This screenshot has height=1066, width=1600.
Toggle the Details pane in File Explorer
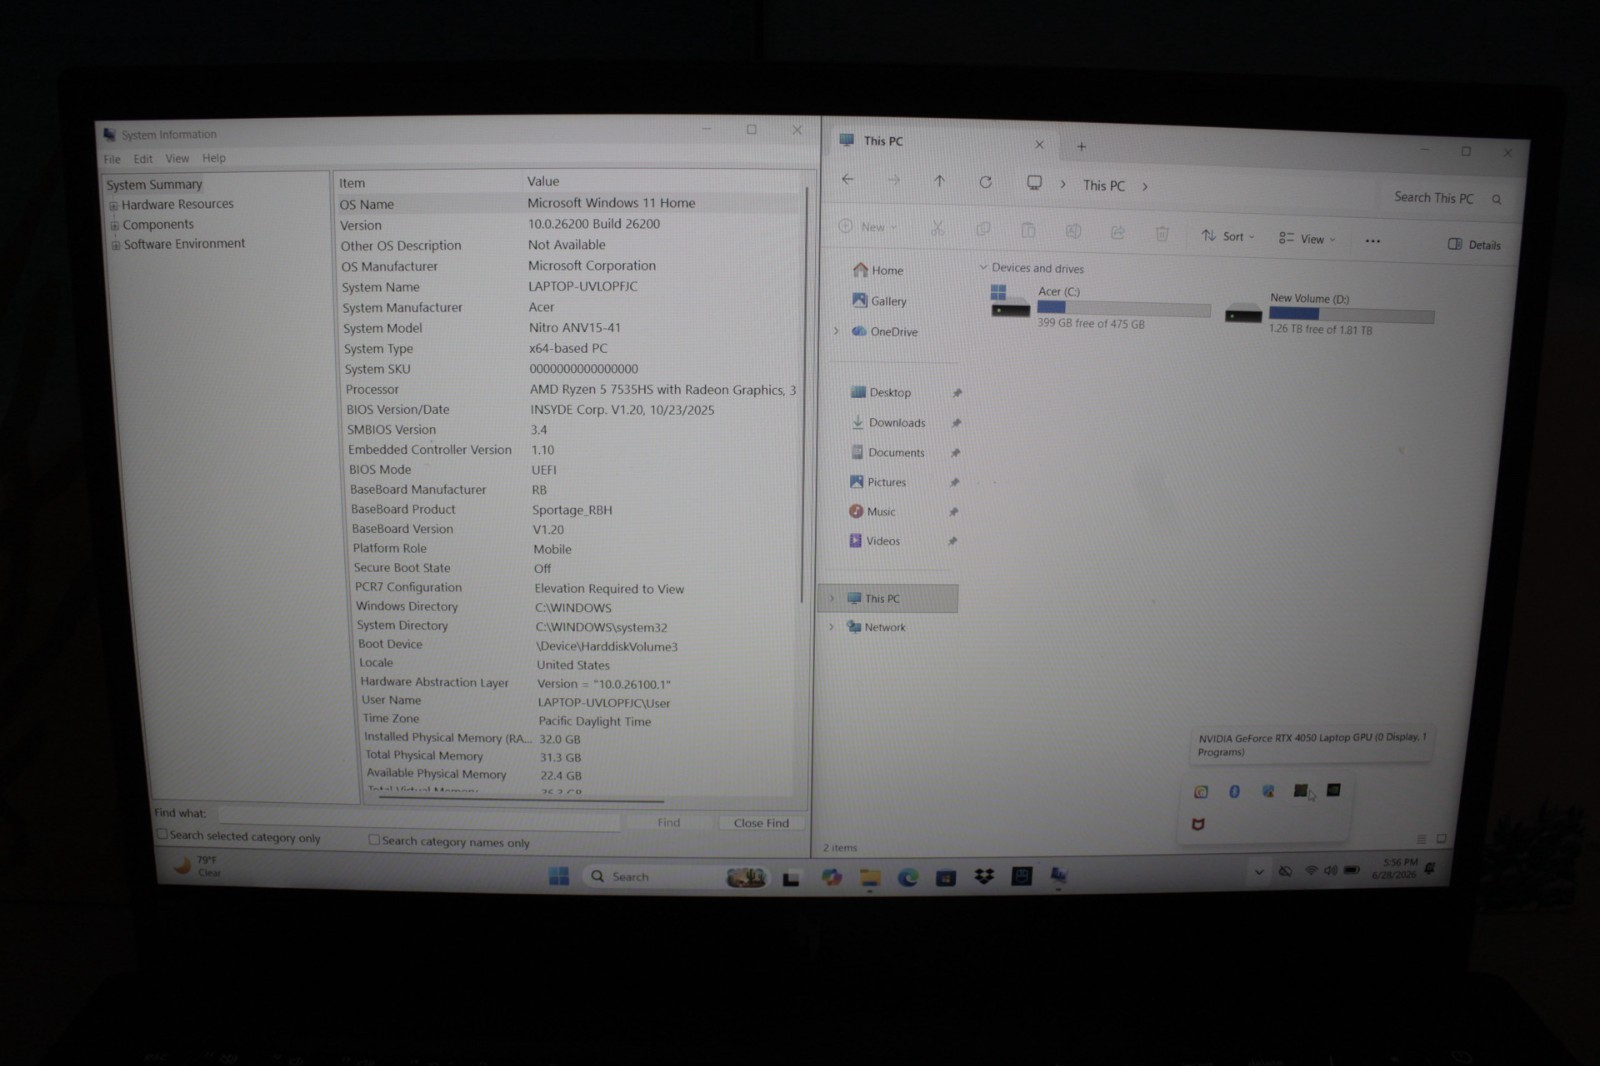pos(1475,244)
